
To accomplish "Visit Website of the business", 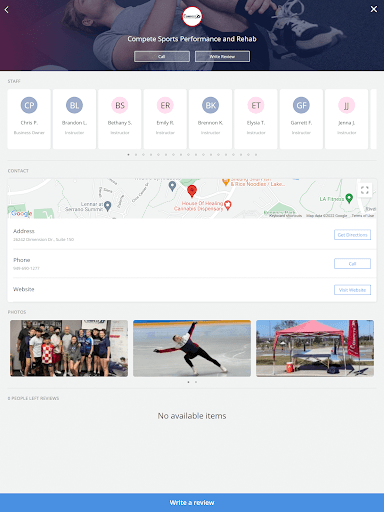I will [352, 290].
